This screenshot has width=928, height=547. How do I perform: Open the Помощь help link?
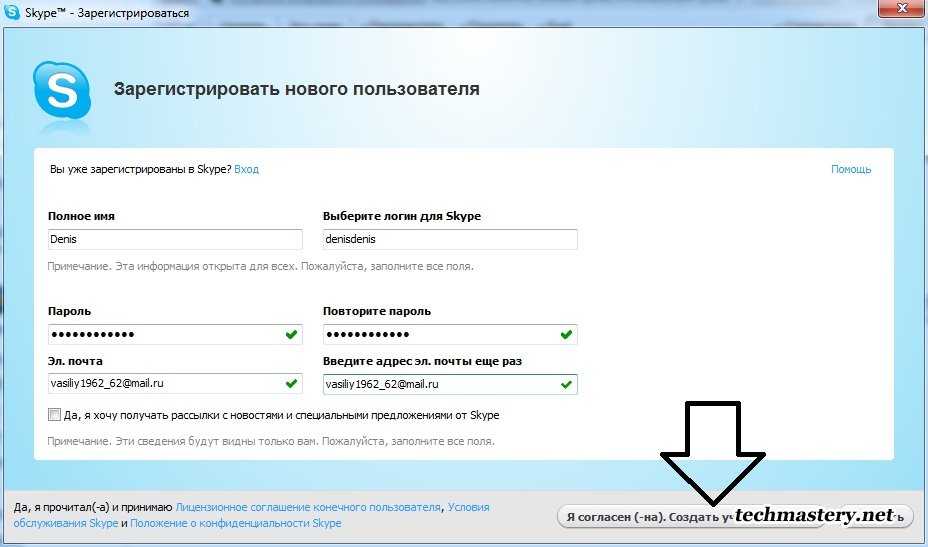click(x=851, y=169)
